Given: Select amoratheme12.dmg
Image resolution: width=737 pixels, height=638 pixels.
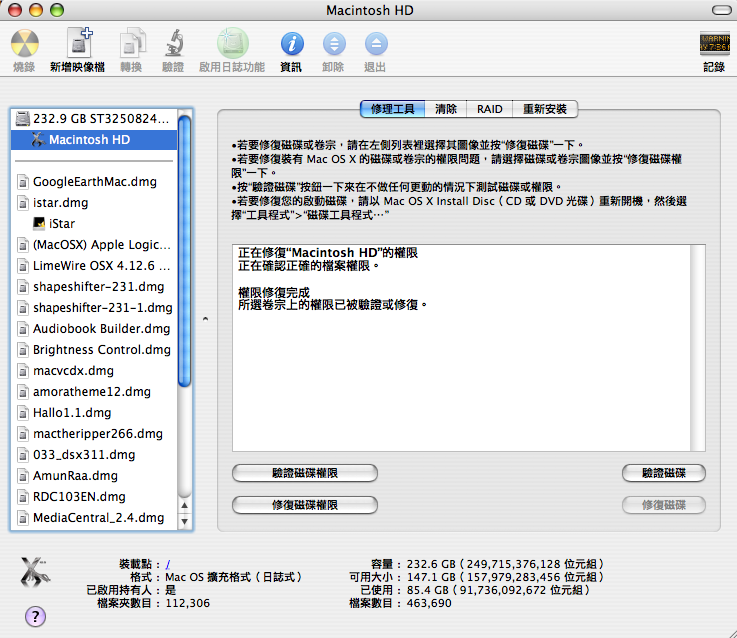Looking at the screenshot, I should 94,392.
